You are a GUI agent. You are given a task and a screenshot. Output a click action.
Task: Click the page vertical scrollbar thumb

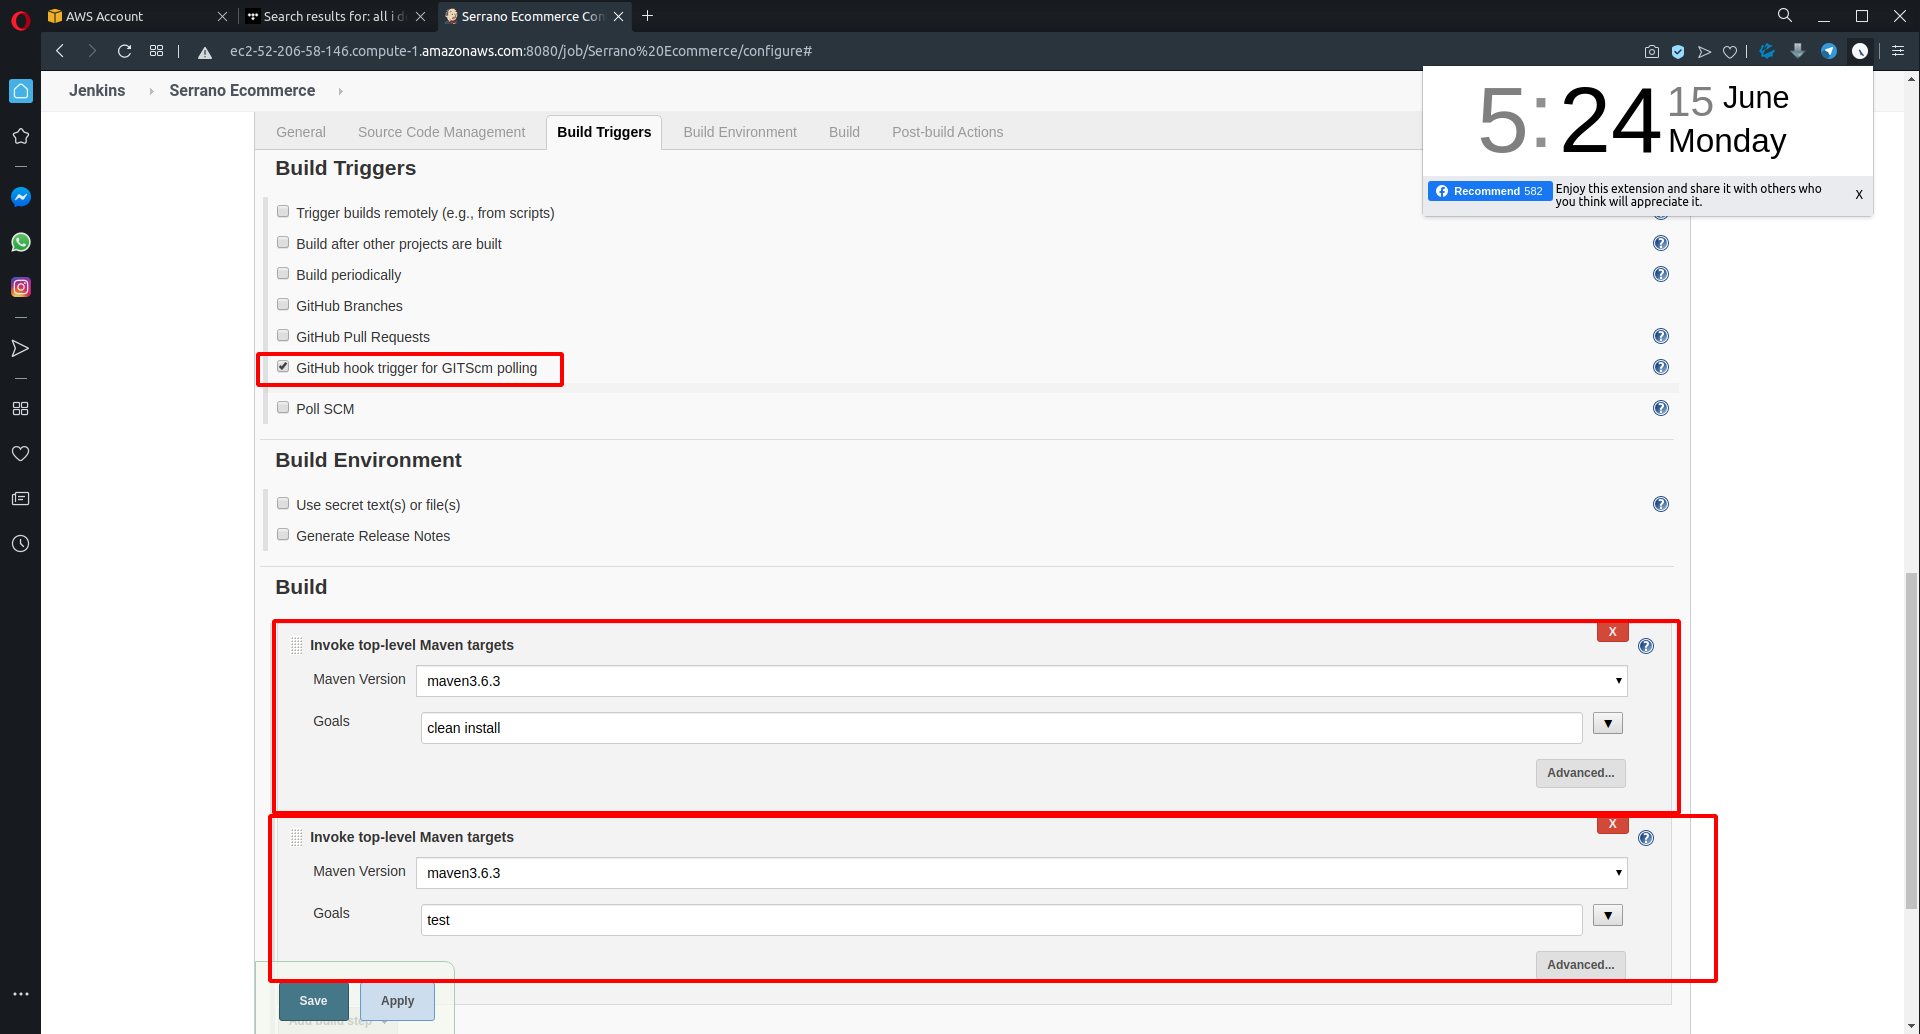pos(1911,740)
